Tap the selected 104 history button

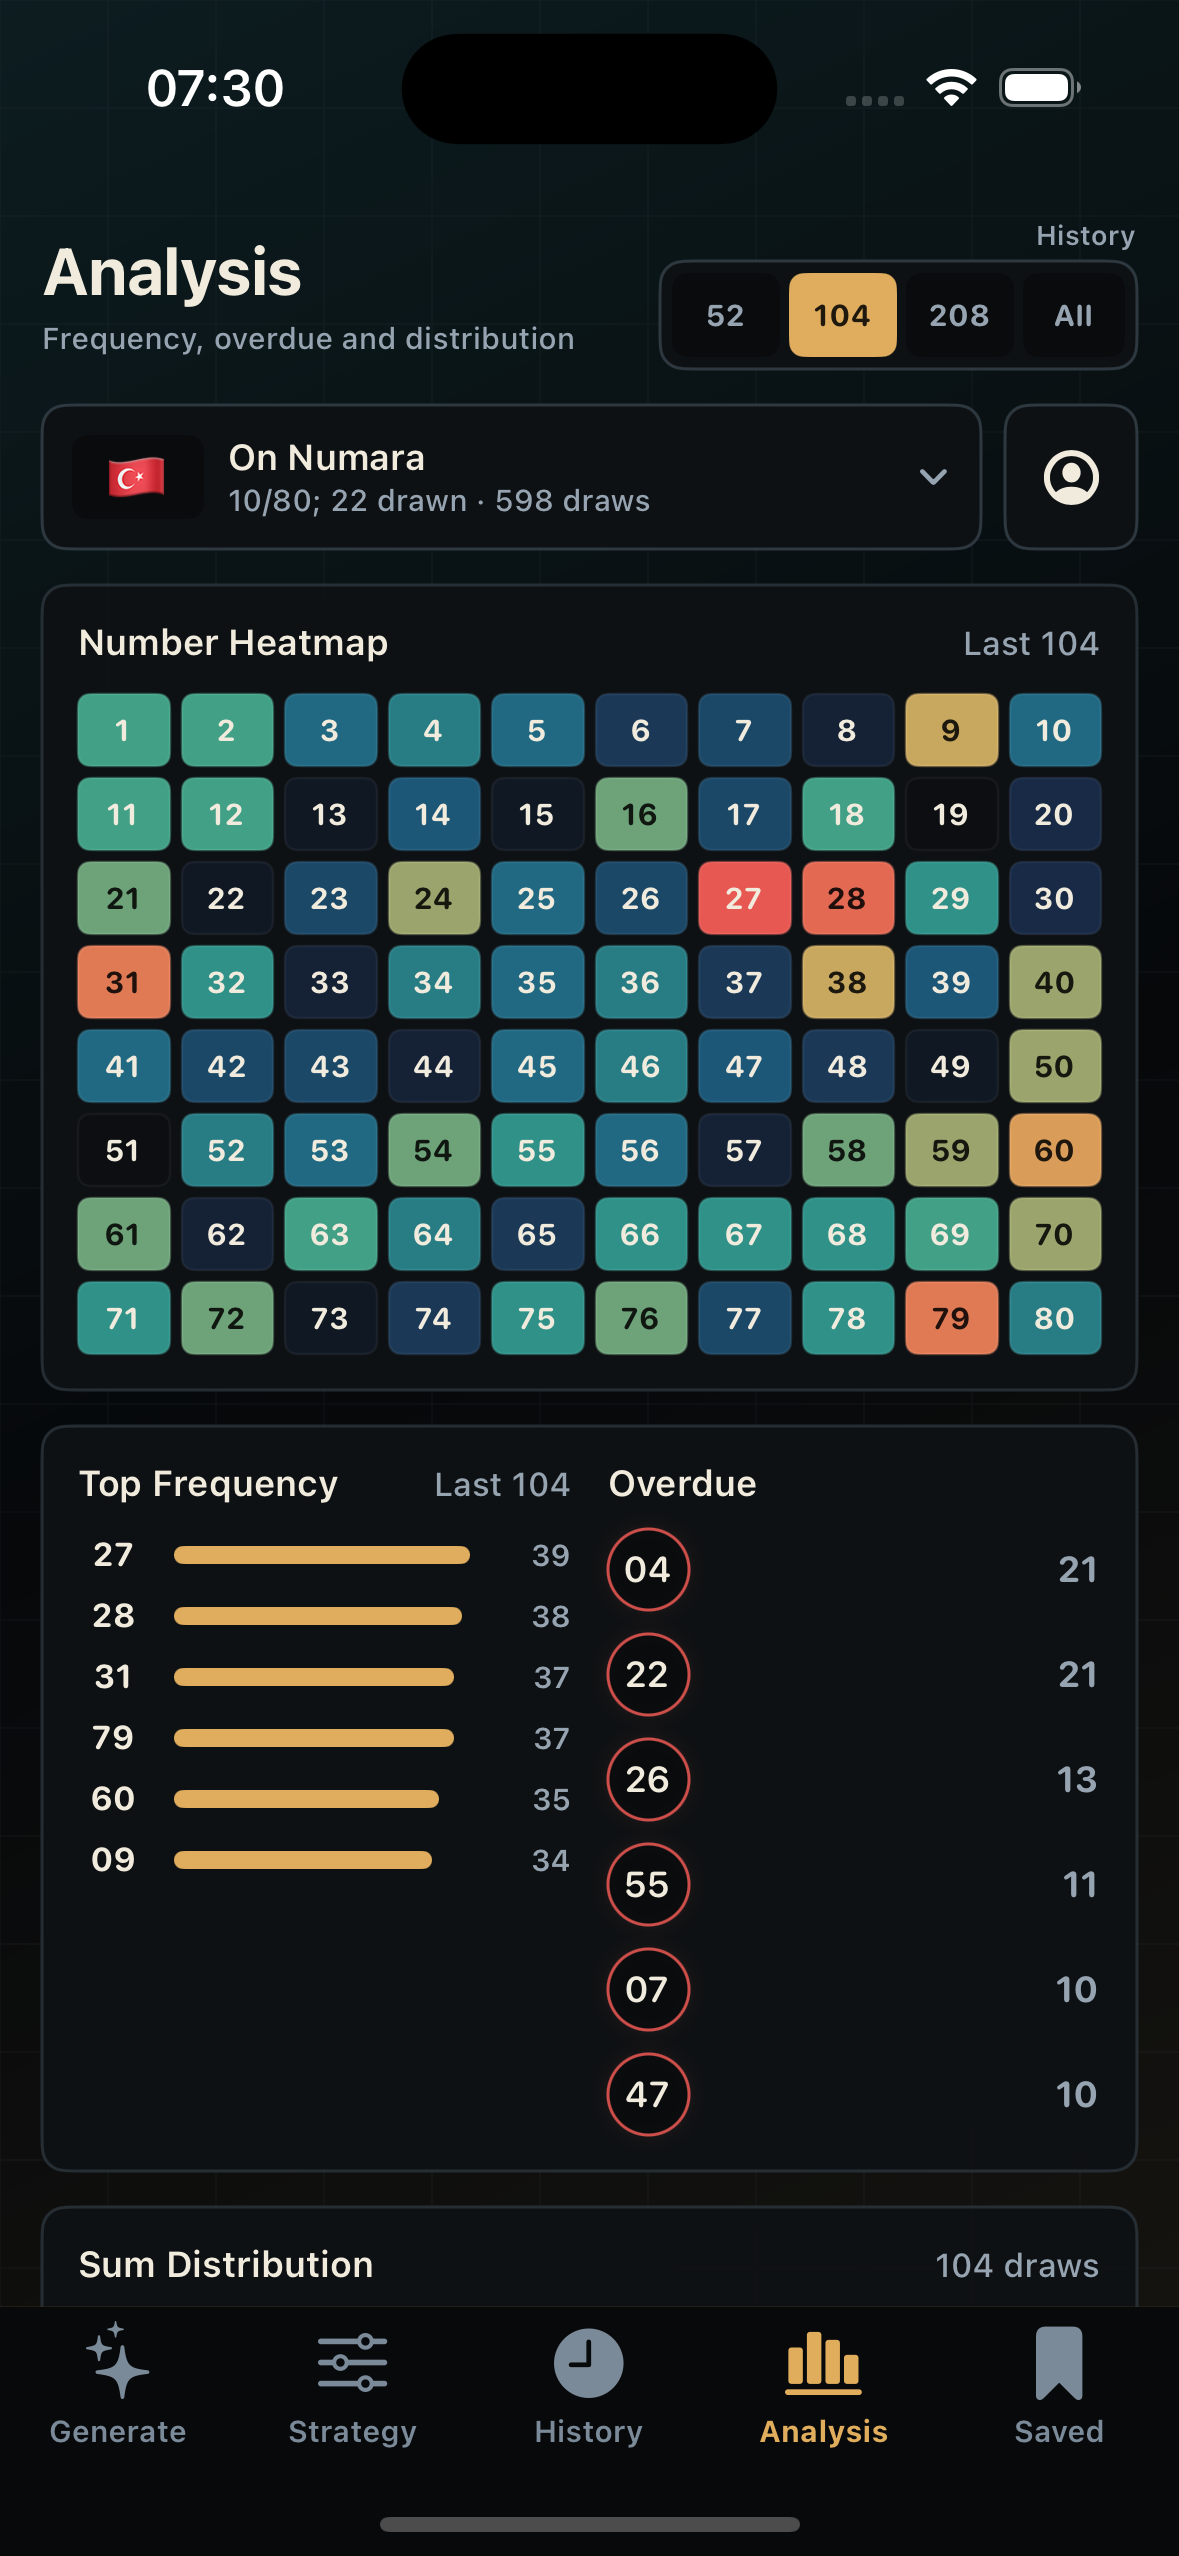[842, 315]
